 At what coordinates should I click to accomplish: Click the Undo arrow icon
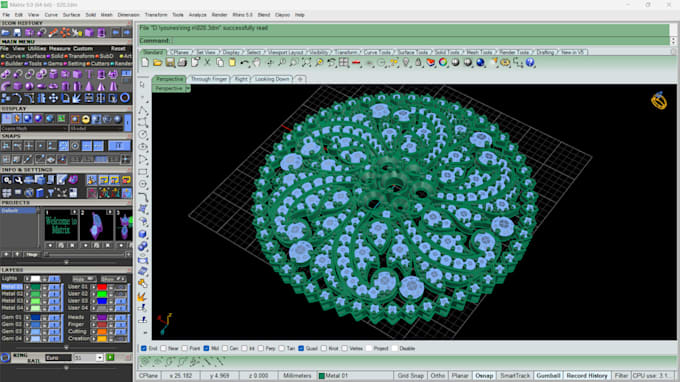click(x=244, y=63)
